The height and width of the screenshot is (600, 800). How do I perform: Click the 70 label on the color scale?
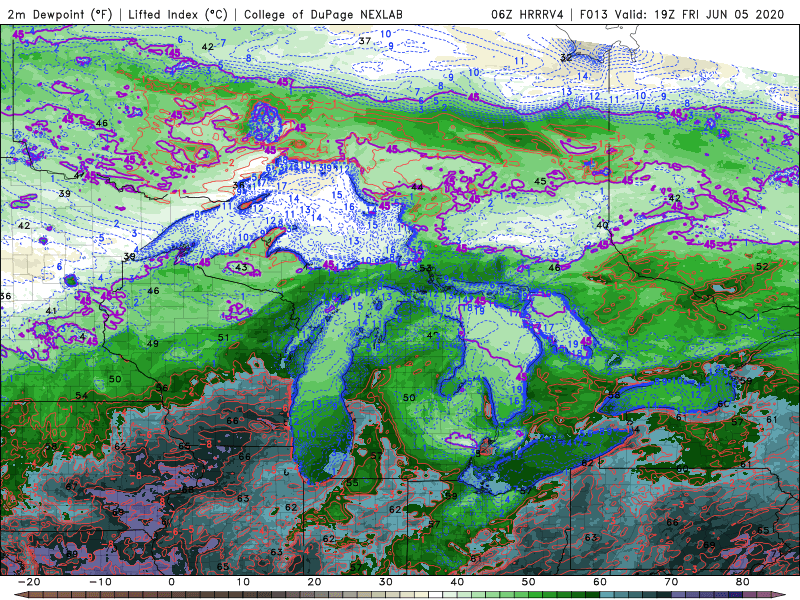click(671, 582)
